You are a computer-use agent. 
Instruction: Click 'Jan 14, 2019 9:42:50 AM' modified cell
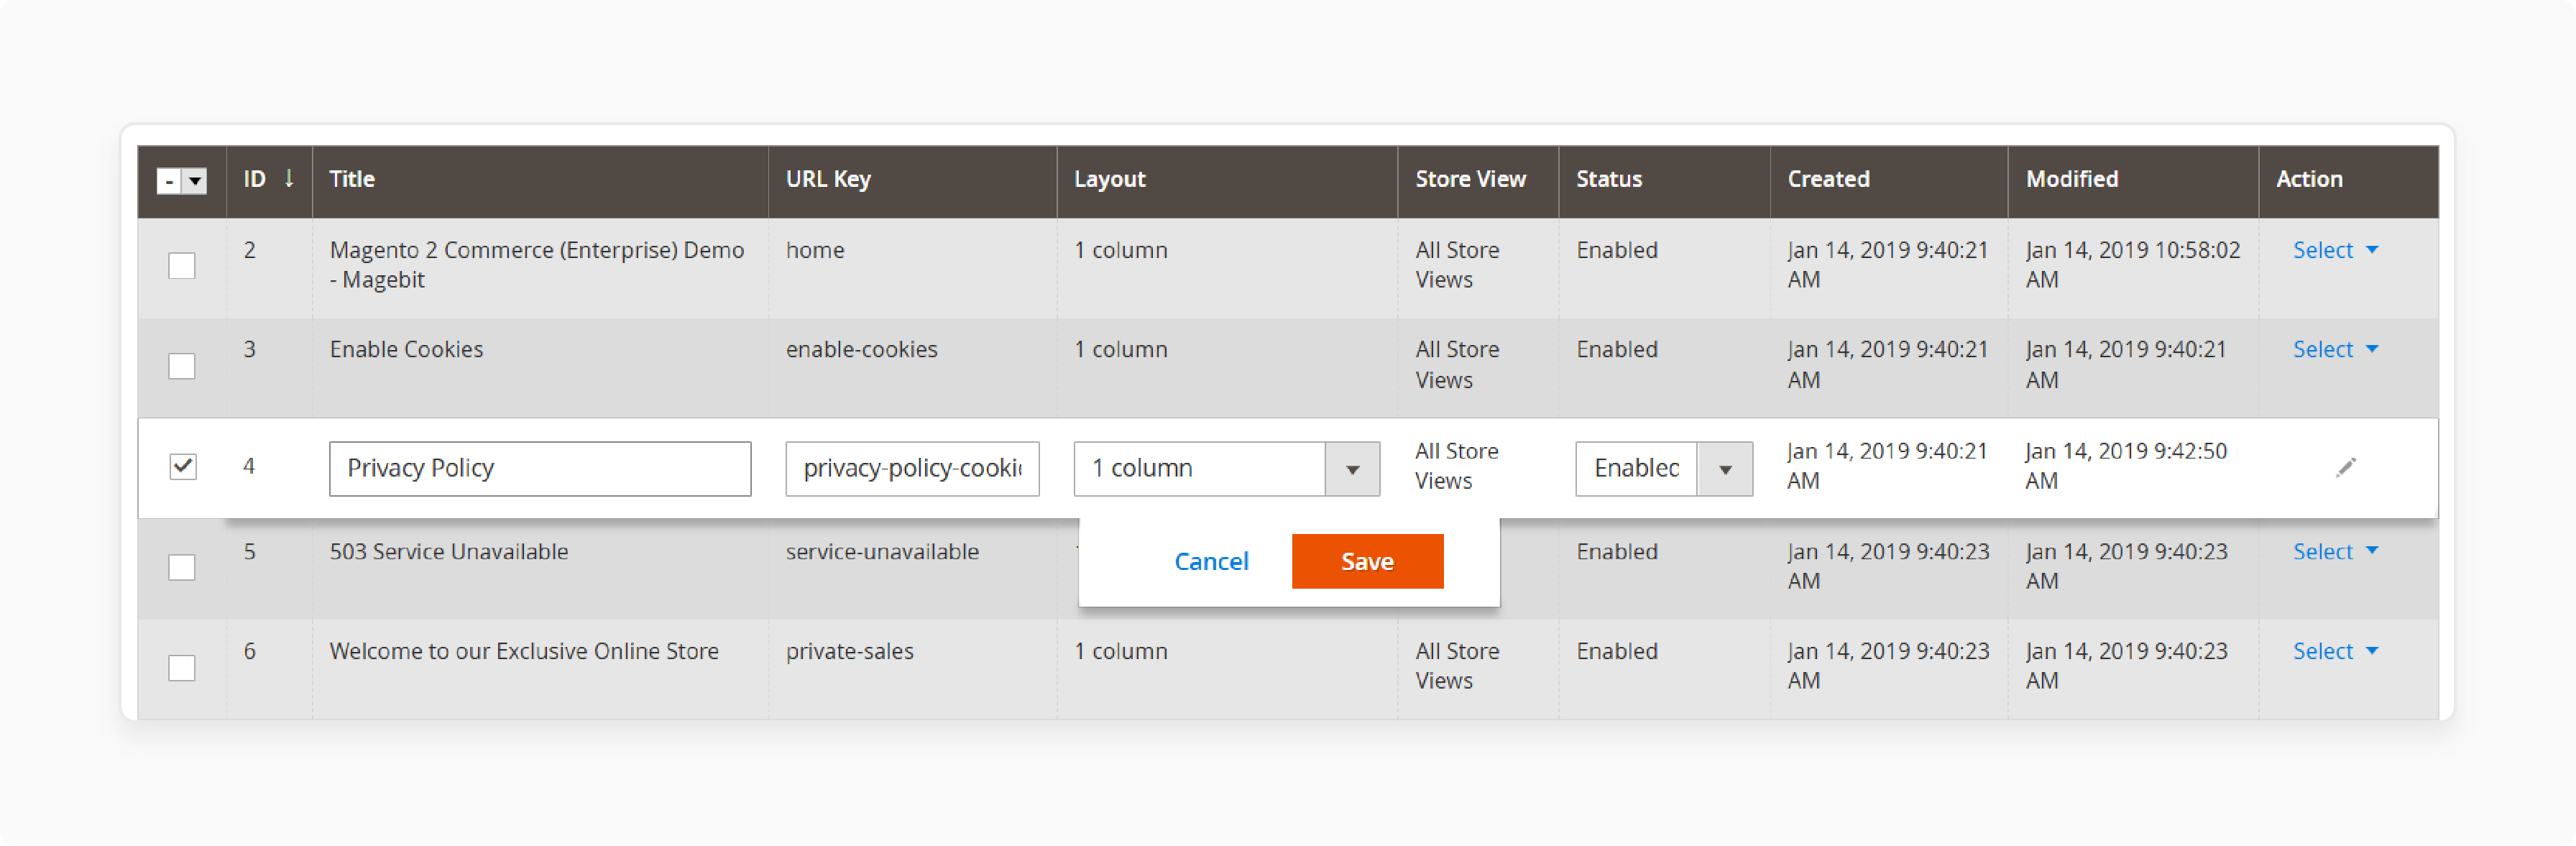(2126, 466)
